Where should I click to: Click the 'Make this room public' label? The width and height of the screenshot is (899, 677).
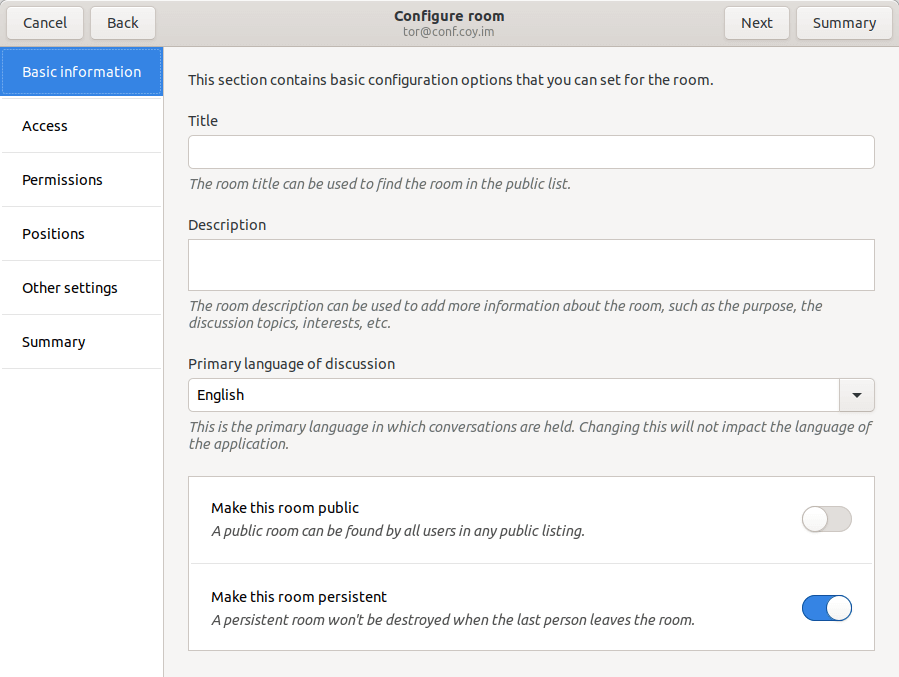coord(285,508)
